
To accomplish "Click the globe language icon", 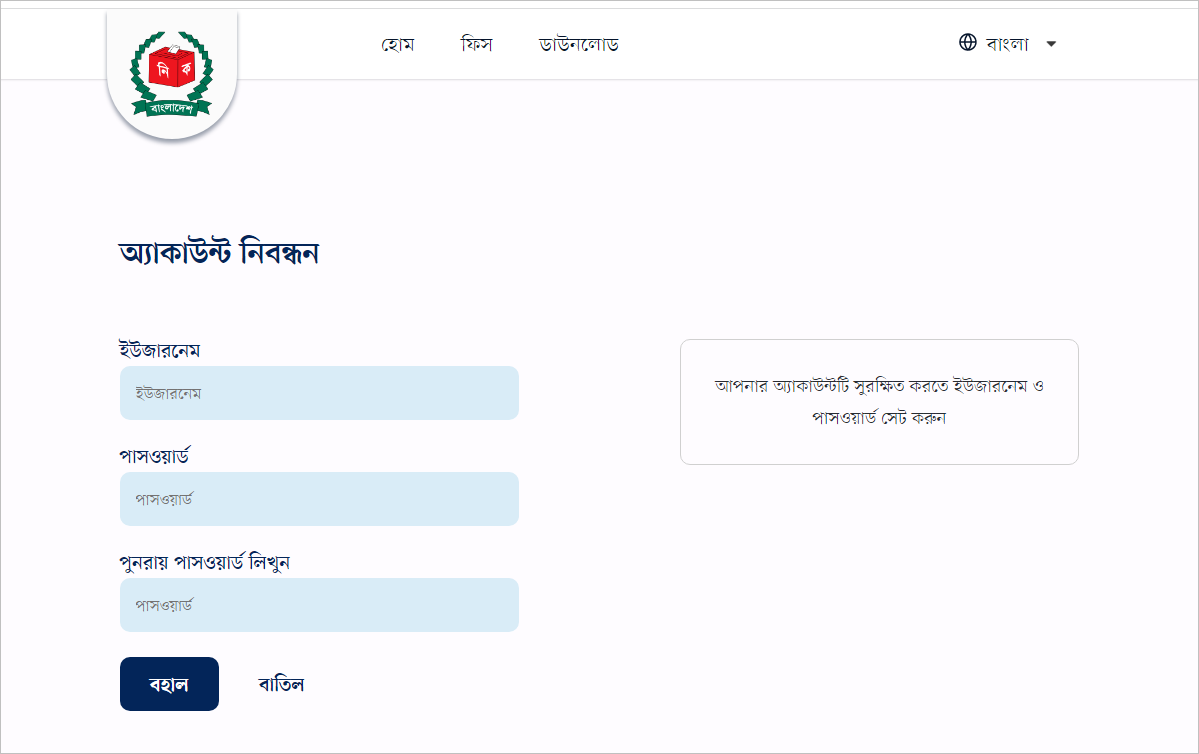I will click(x=967, y=43).
